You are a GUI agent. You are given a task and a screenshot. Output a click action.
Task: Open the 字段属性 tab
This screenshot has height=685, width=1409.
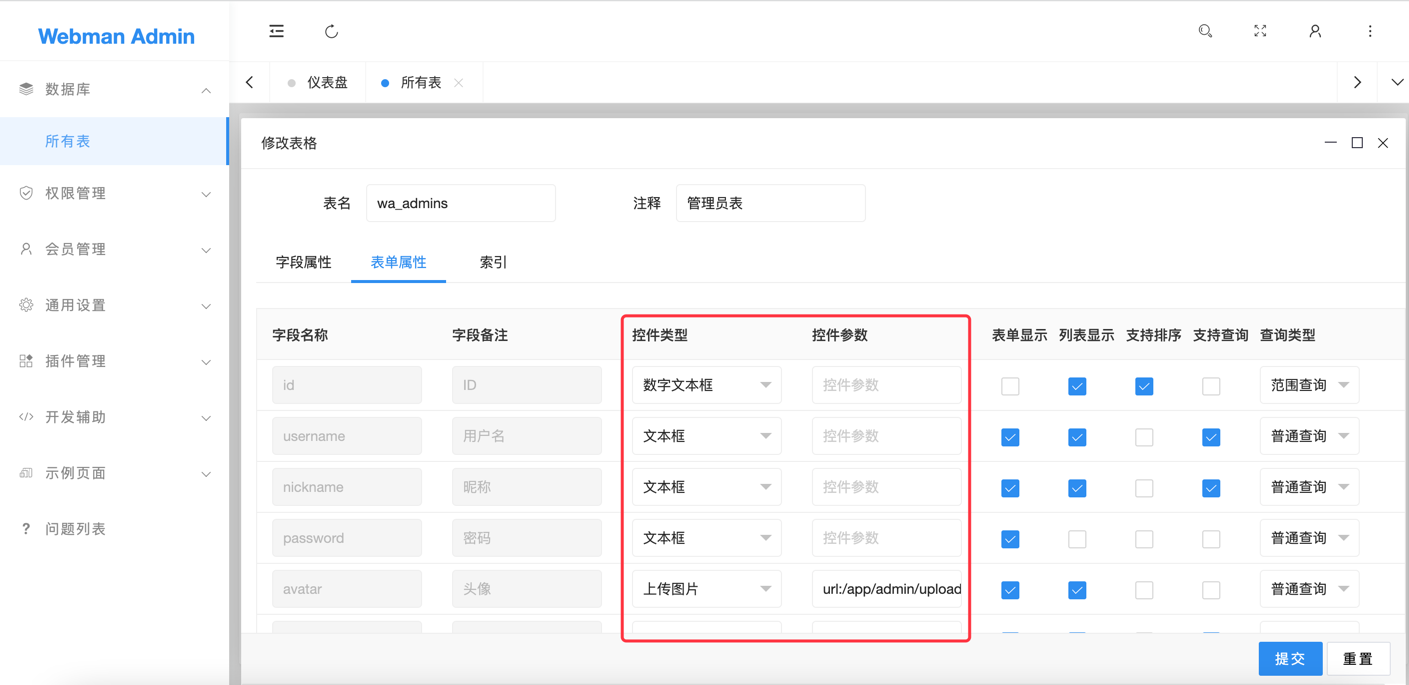click(303, 262)
